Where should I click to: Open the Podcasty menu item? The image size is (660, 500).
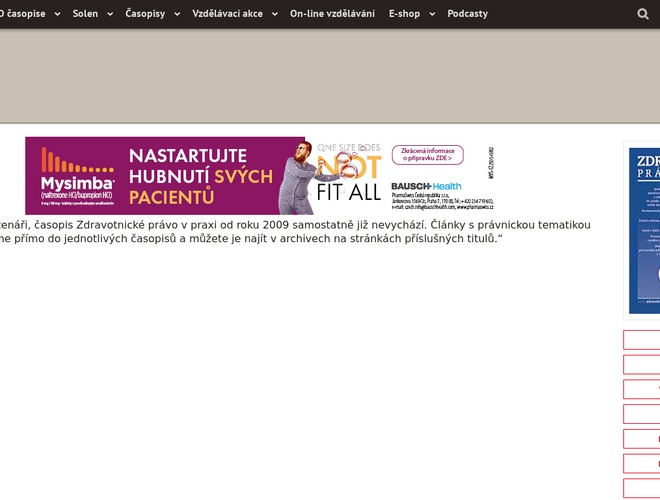467,14
